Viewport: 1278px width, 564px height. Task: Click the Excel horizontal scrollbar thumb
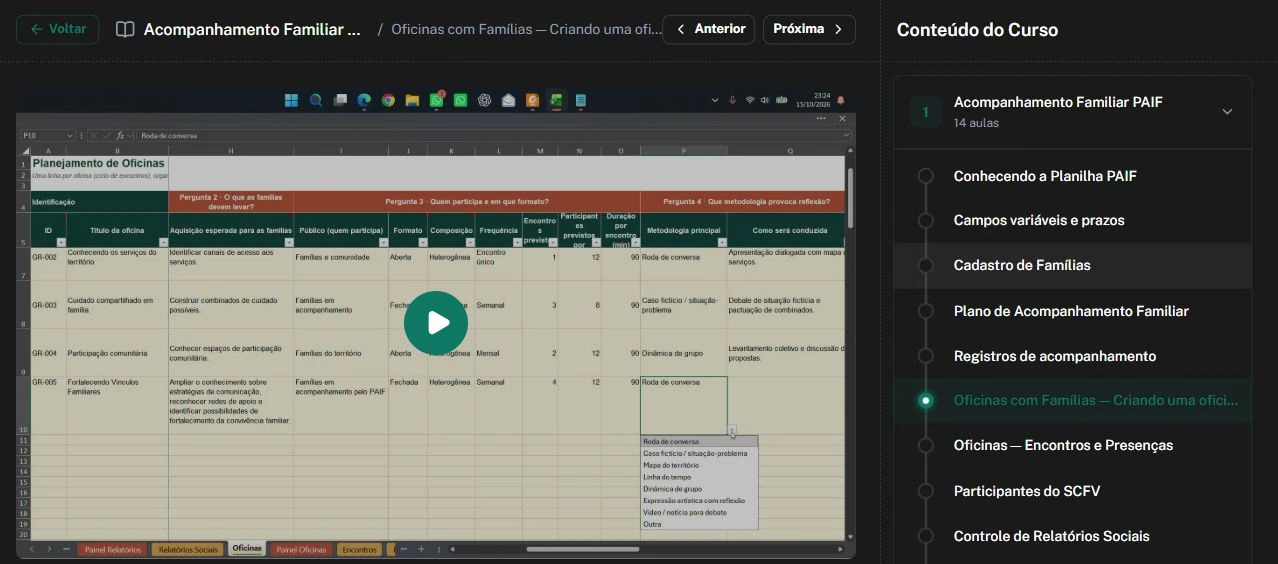(x=582, y=549)
